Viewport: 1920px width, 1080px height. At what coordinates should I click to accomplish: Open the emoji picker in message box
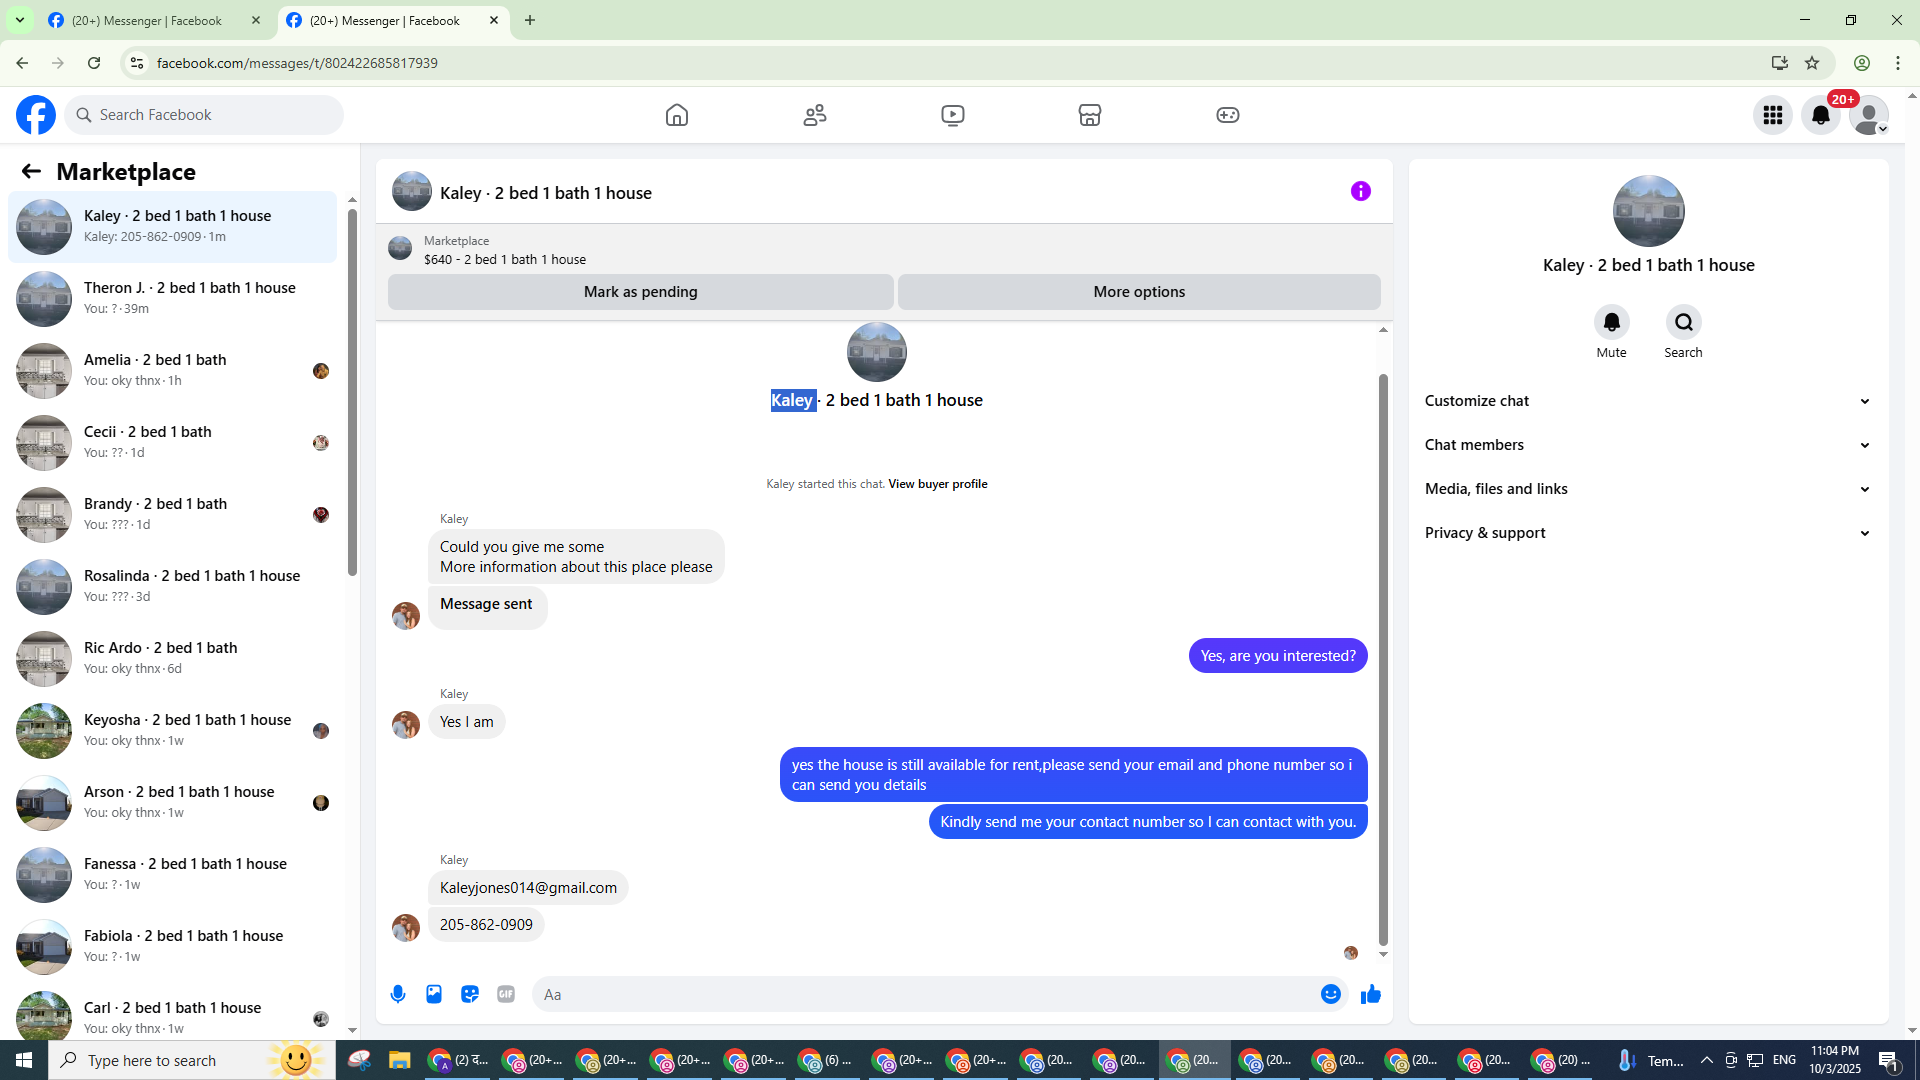pos(1331,994)
